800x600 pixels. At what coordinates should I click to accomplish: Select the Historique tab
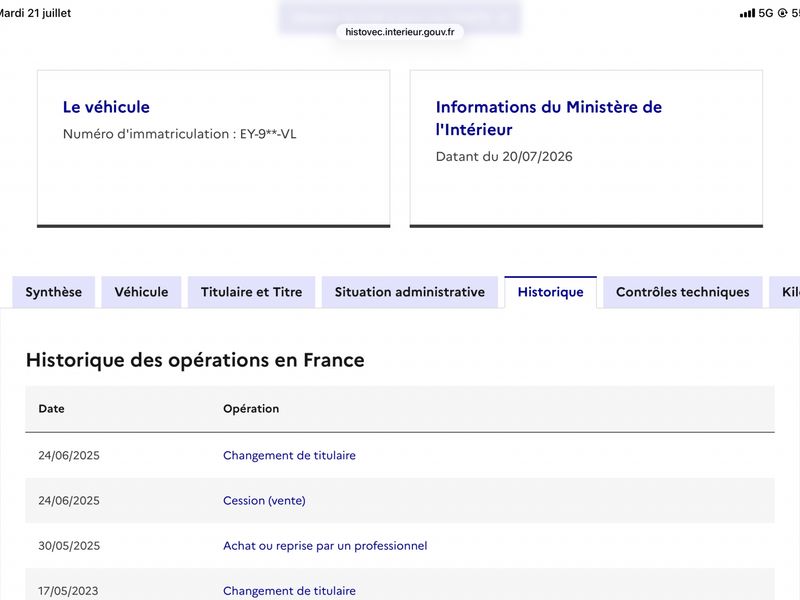[x=551, y=292]
